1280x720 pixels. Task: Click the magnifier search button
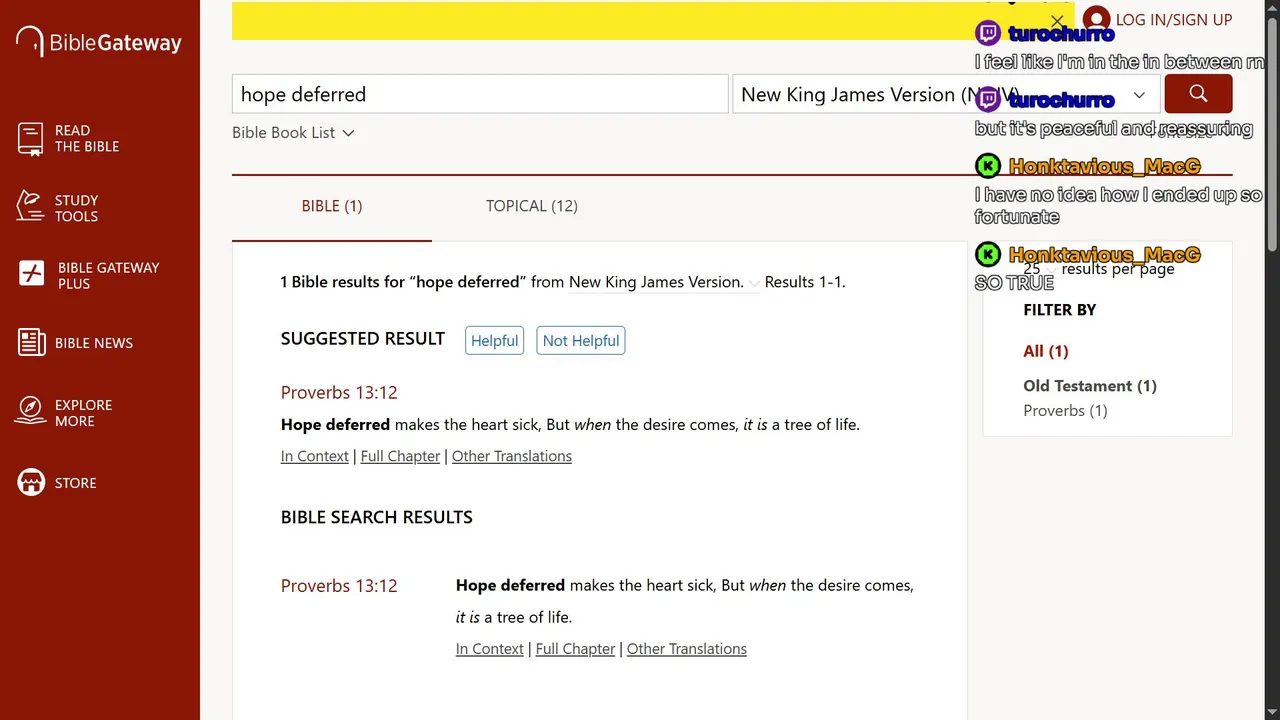1198,94
